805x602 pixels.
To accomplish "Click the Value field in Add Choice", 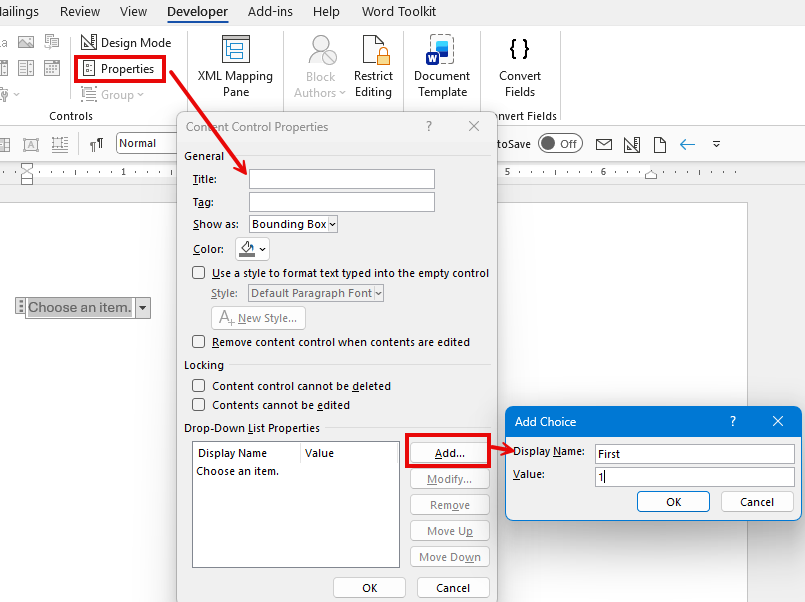I will tap(695, 477).
